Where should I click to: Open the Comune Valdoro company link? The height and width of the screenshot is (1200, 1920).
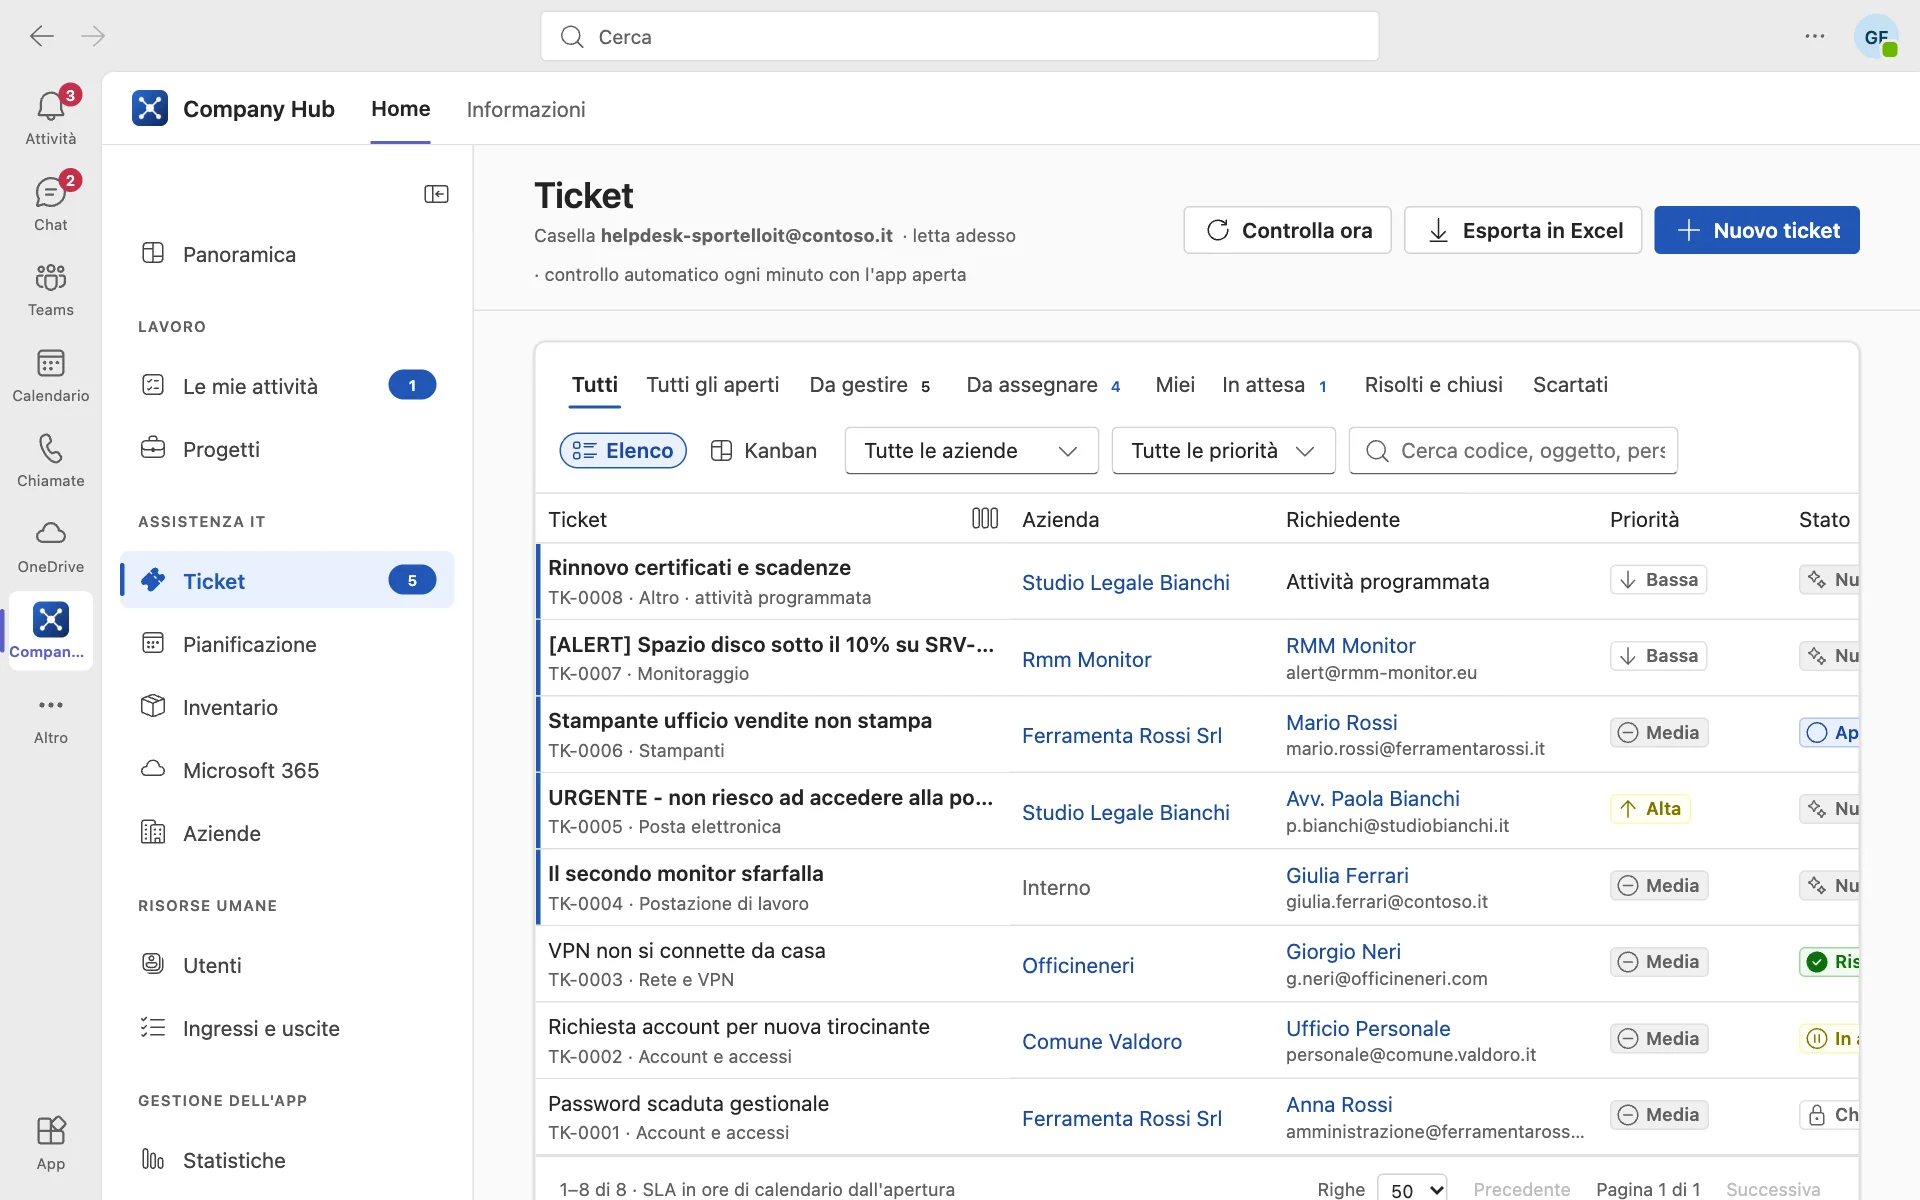(1101, 1041)
